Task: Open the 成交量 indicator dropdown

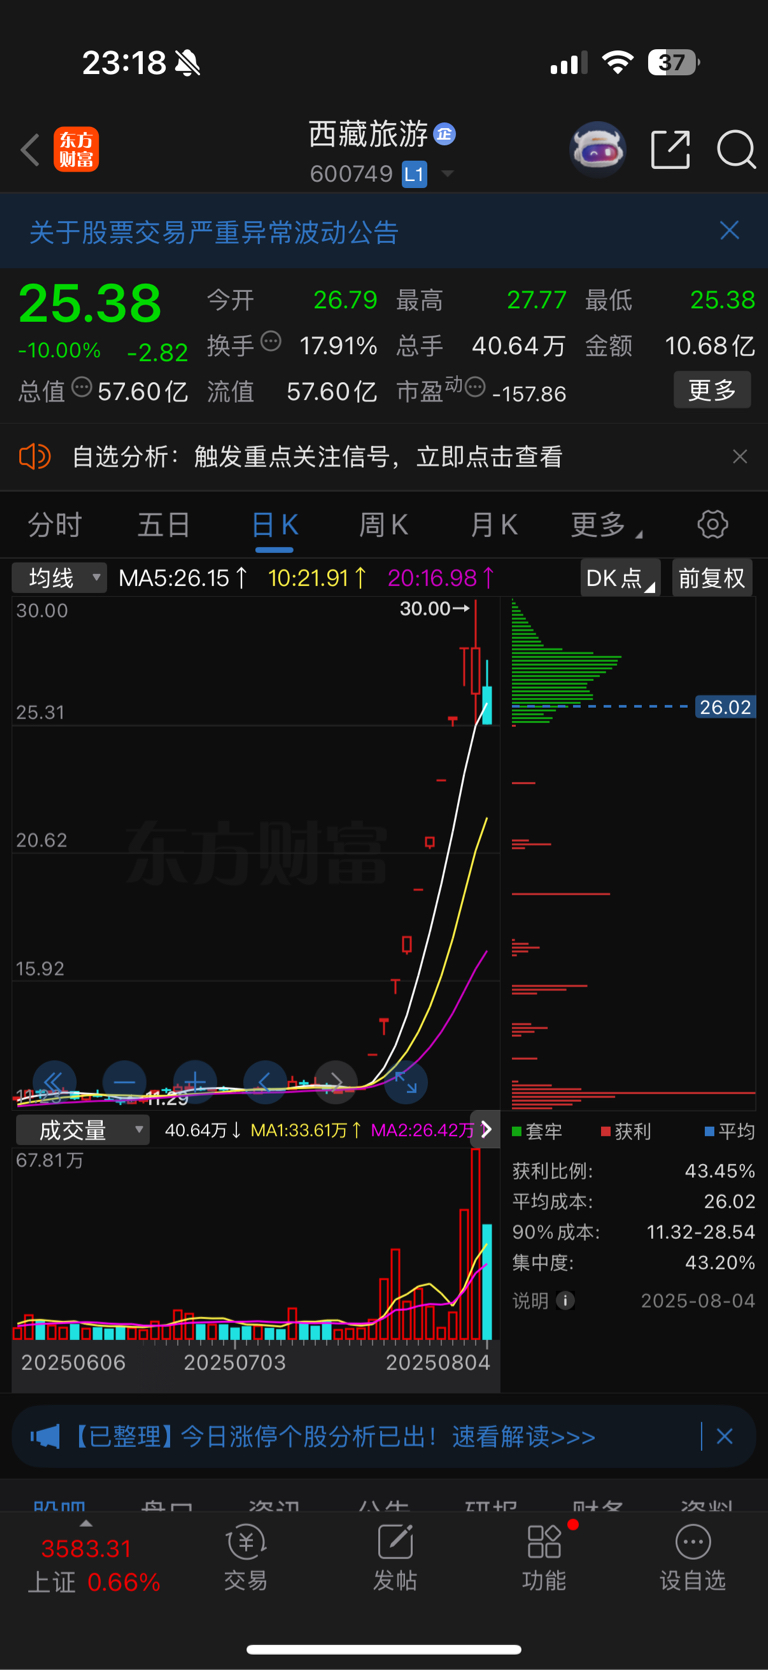Action: click(x=83, y=1130)
